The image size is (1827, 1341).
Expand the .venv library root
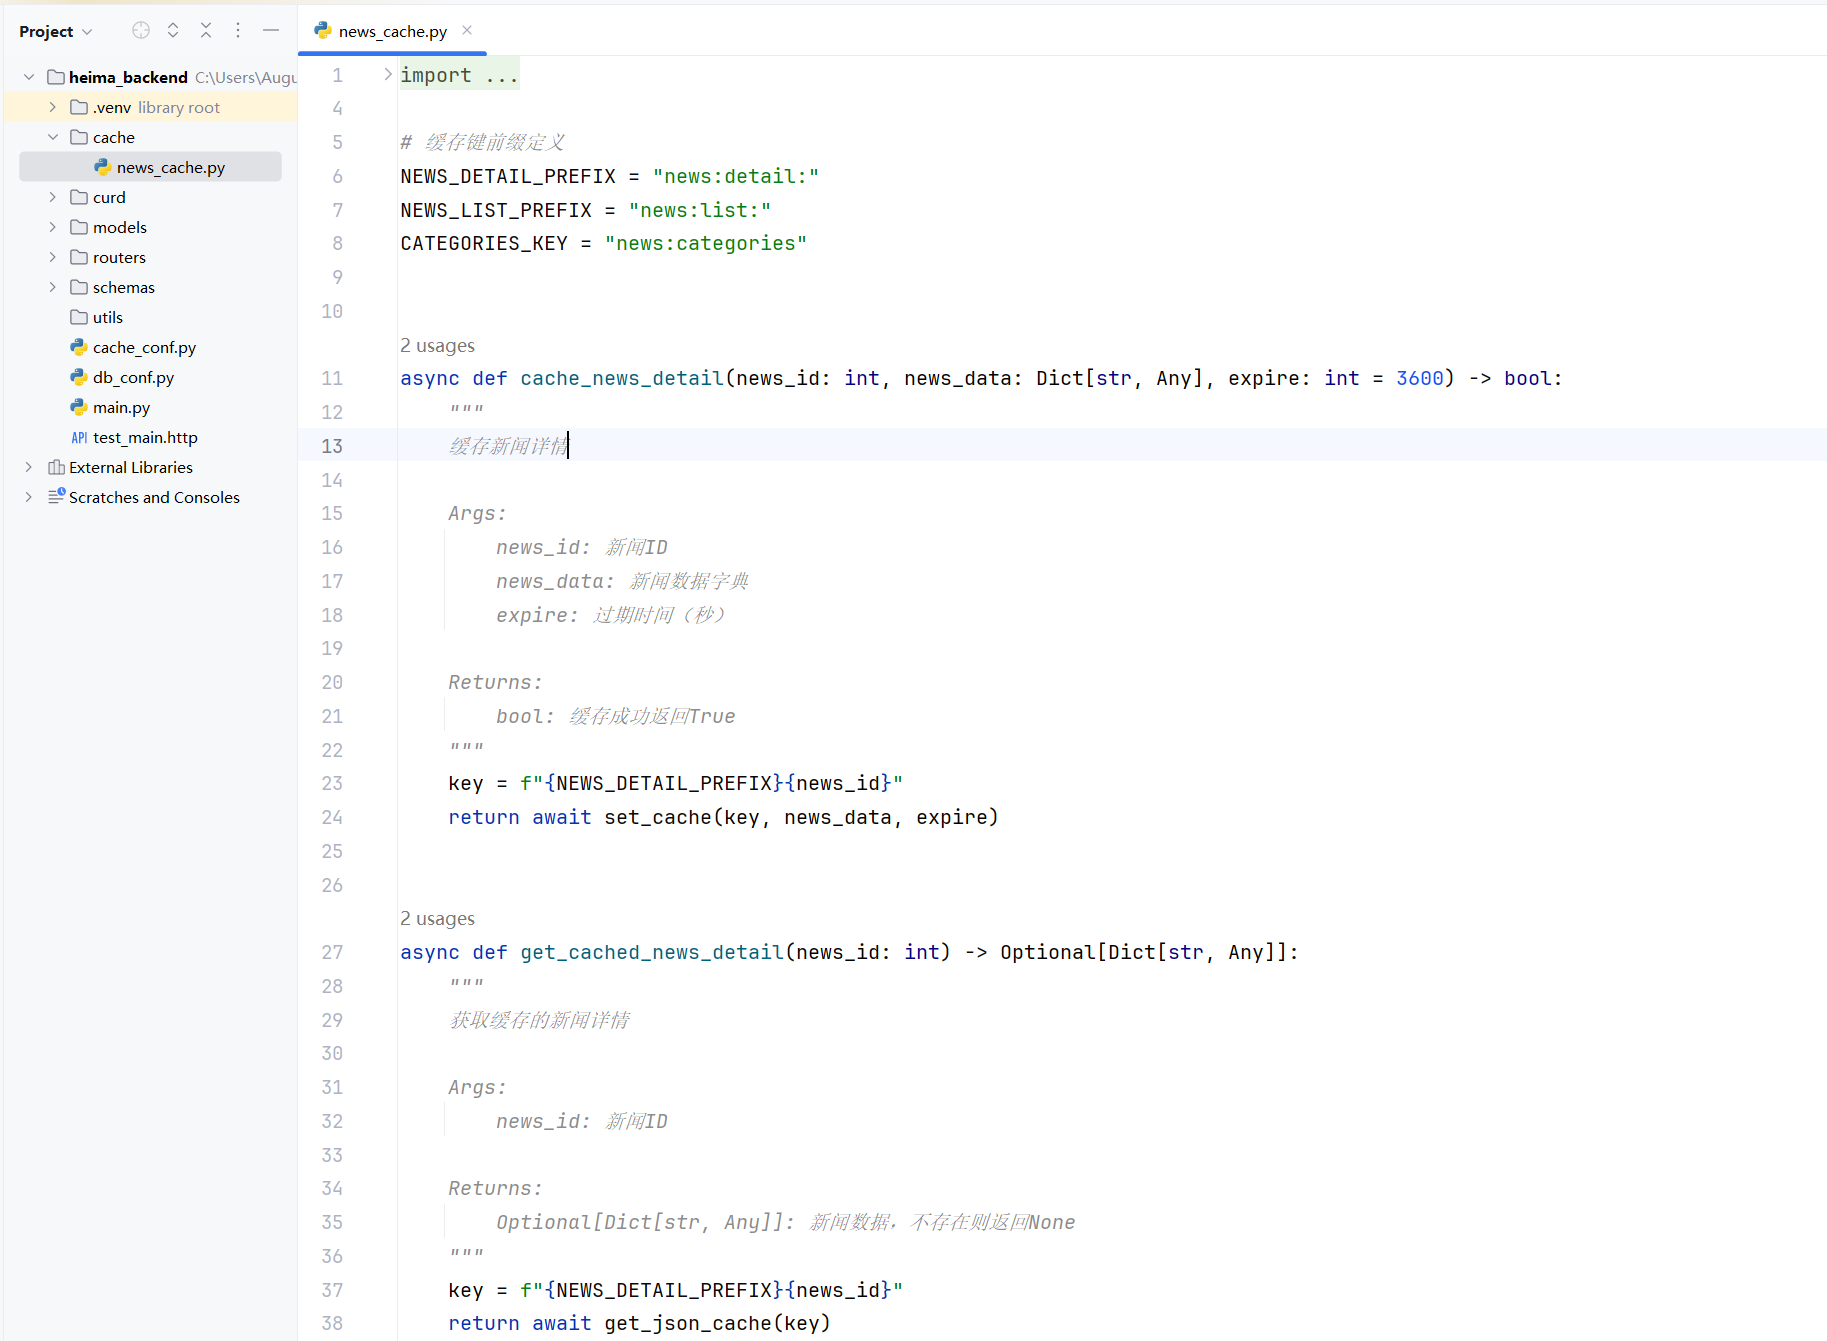click(52, 107)
